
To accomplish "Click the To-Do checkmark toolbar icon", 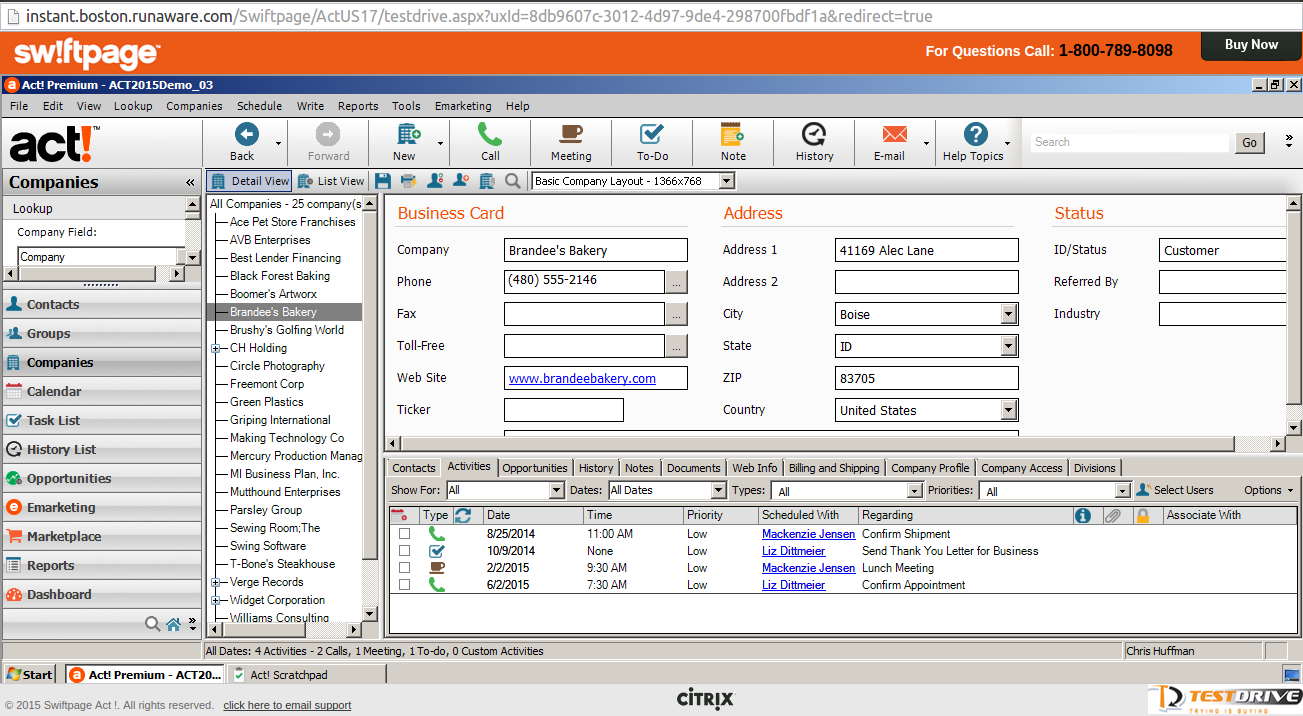I will tap(652, 135).
